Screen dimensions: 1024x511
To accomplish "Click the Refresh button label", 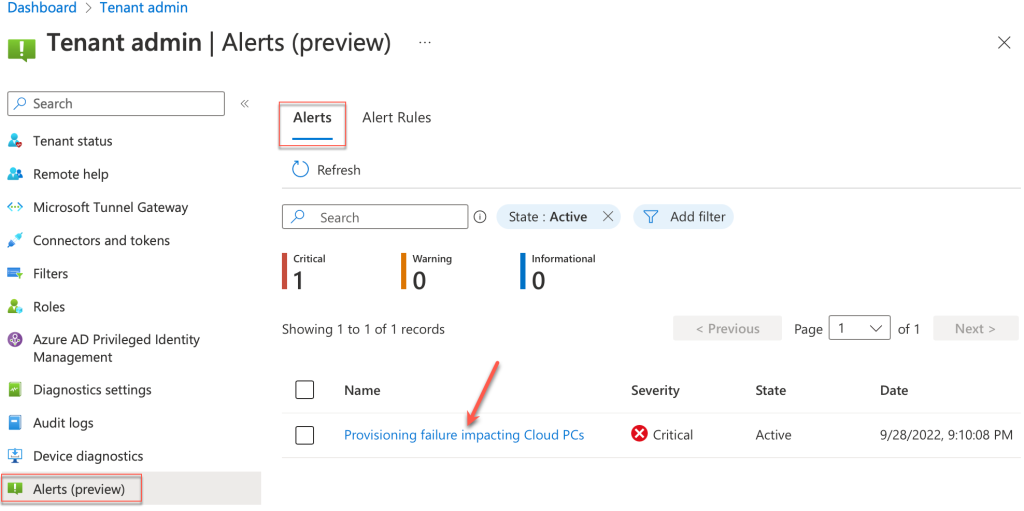I will coord(338,170).
